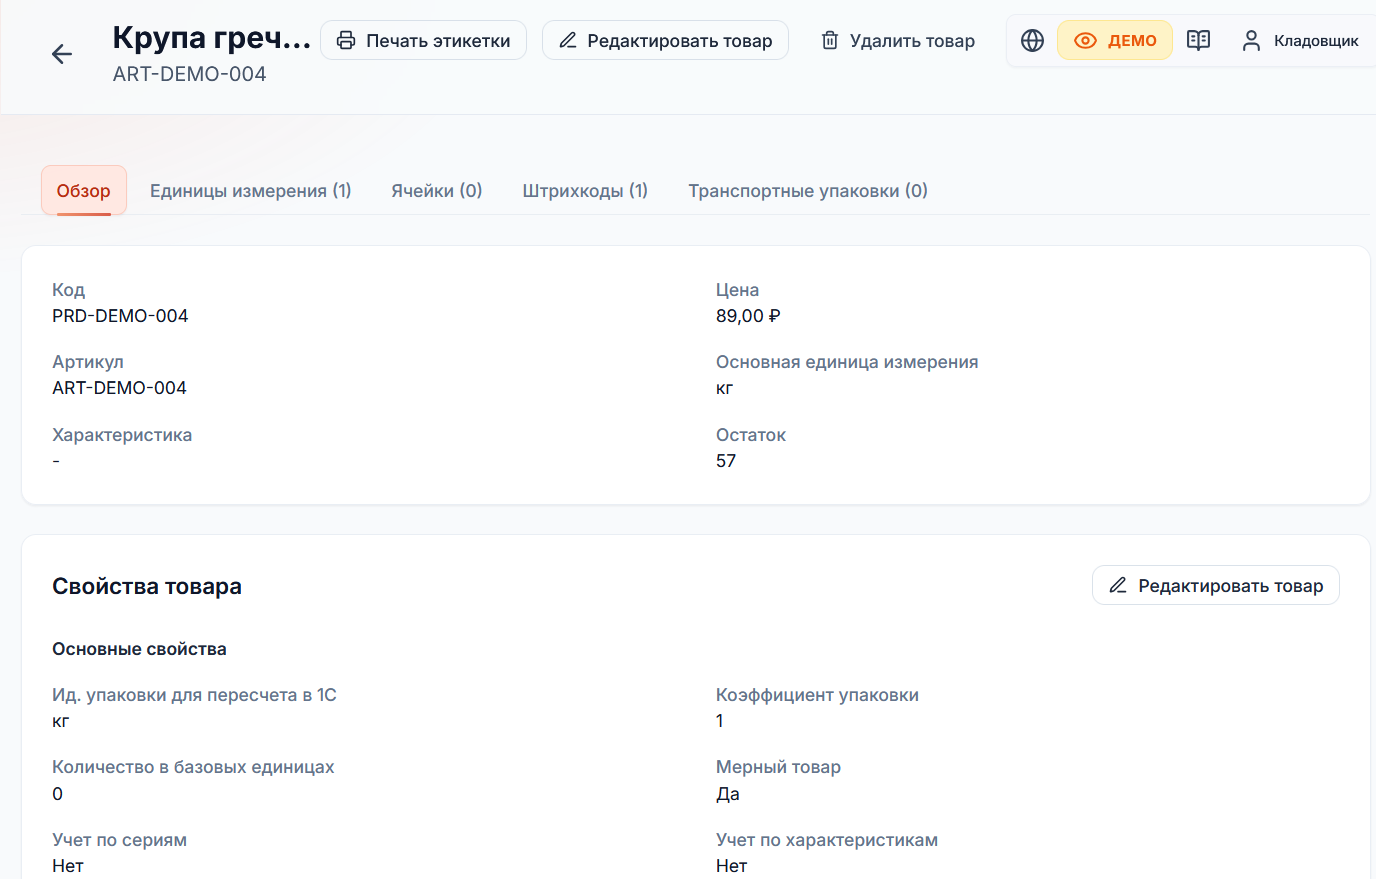Click Ид. упаковки для пересчета в 1С label
Screen dimensions: 1376x879
point(194,694)
